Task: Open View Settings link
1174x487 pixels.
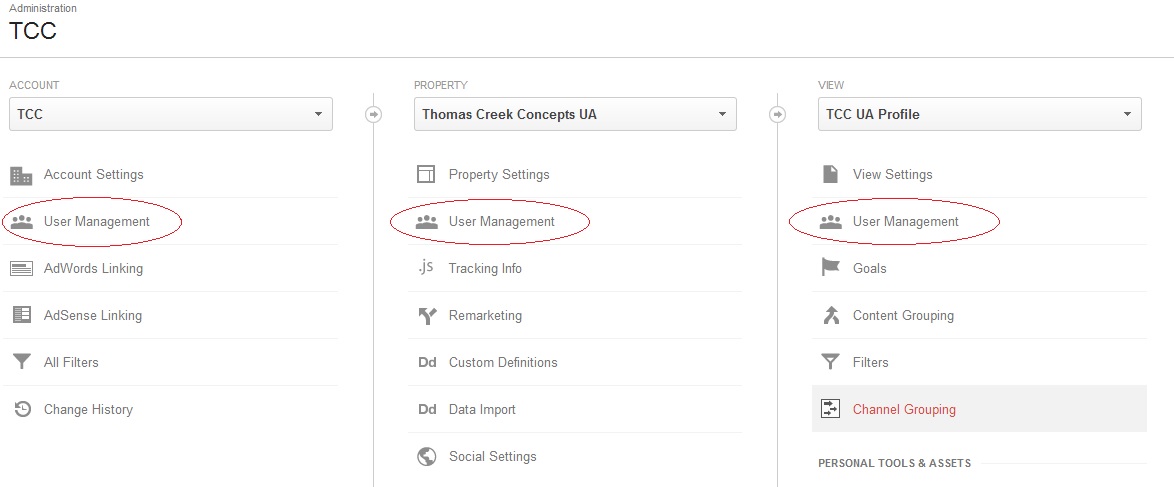Action: tap(892, 175)
